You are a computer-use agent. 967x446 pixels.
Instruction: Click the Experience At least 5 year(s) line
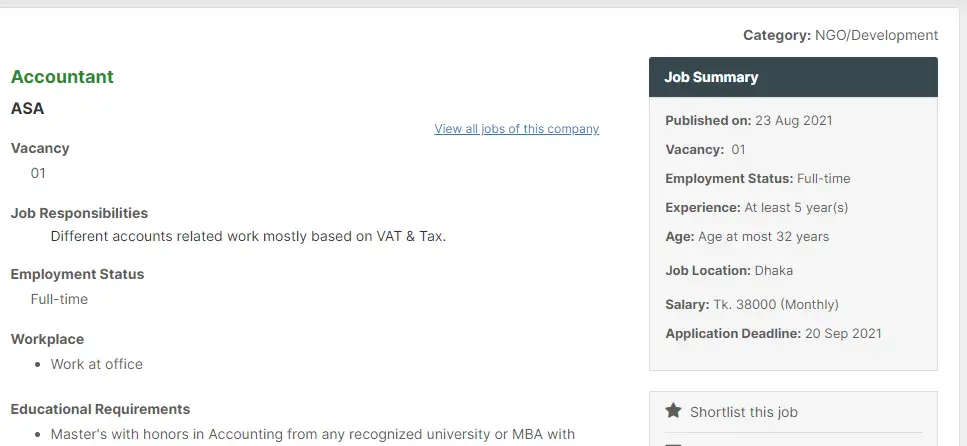click(757, 207)
